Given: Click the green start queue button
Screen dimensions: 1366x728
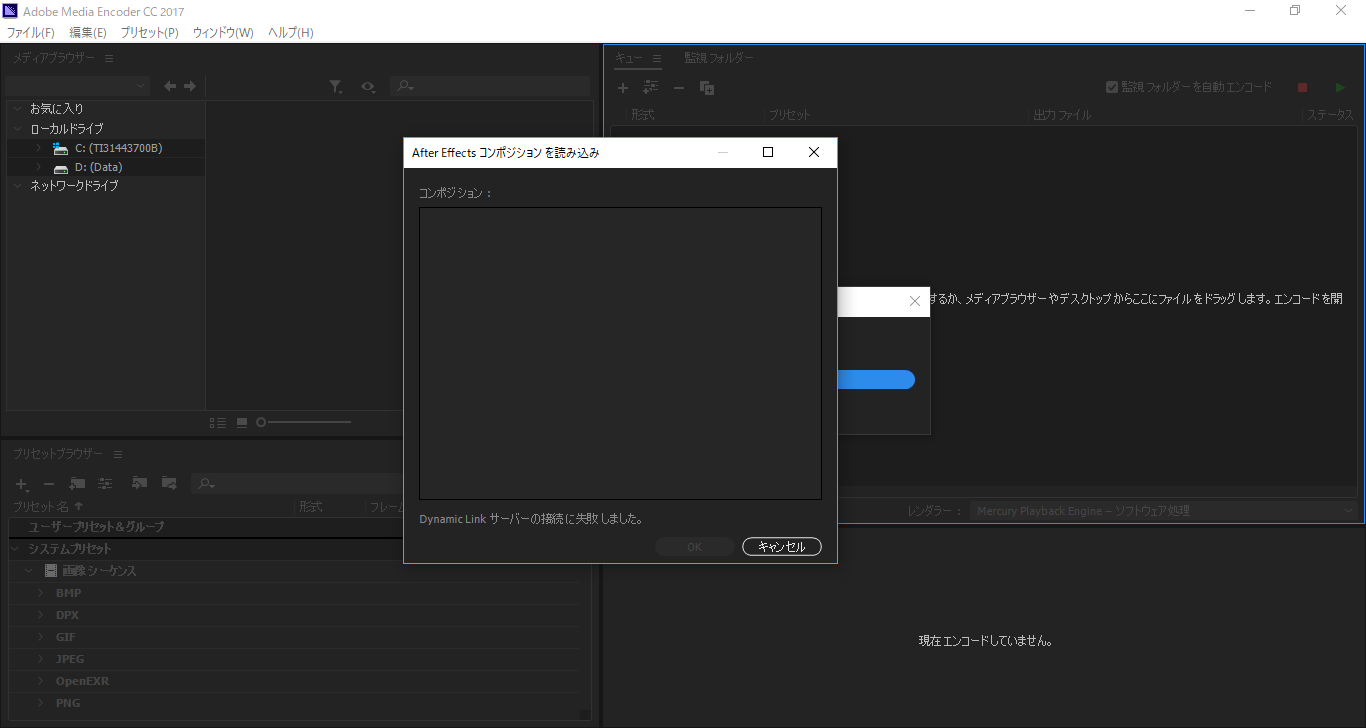Looking at the screenshot, I should [1341, 88].
